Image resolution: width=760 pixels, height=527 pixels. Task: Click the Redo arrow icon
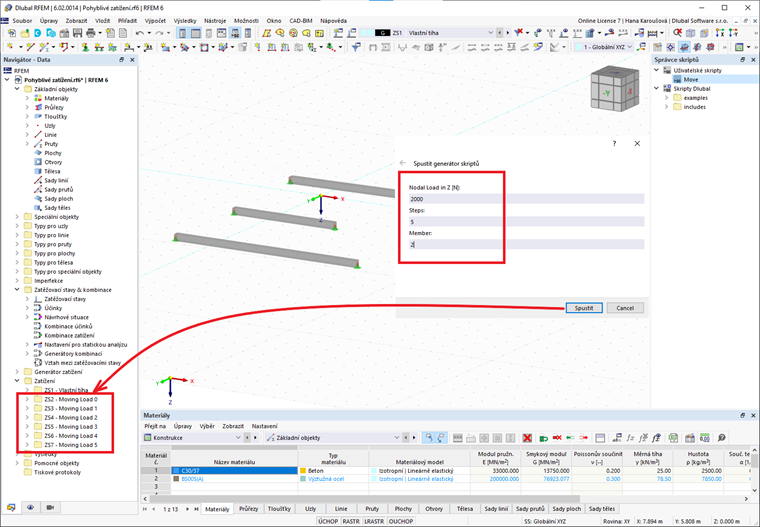point(159,33)
